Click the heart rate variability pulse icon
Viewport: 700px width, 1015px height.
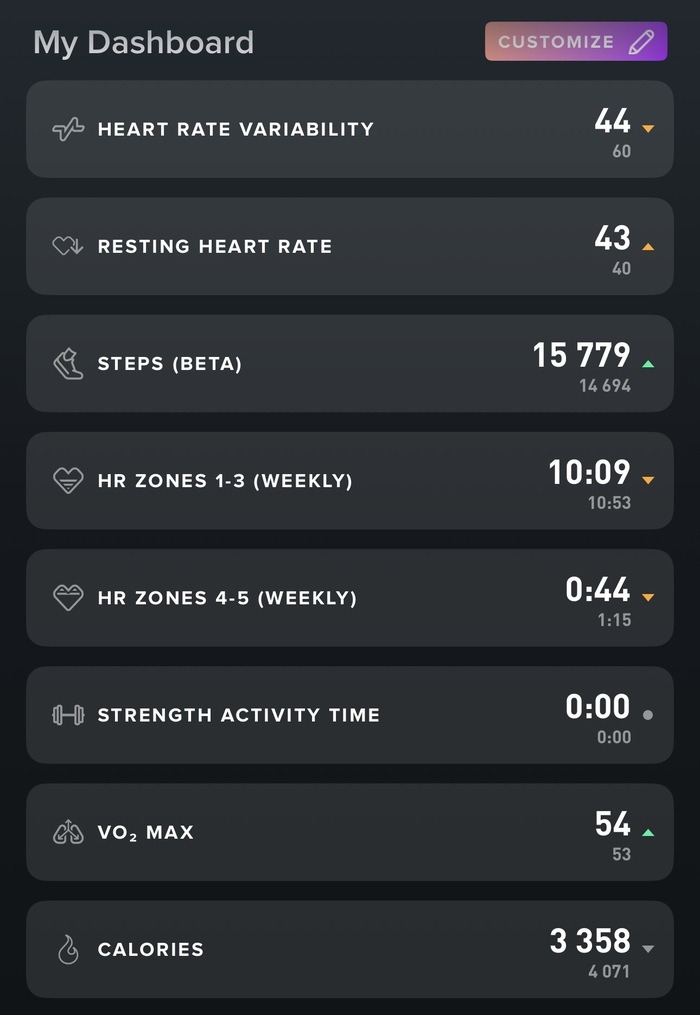point(68,129)
